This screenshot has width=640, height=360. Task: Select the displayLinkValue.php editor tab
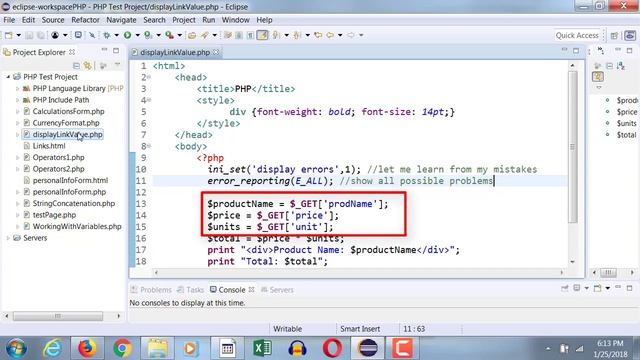[175, 52]
